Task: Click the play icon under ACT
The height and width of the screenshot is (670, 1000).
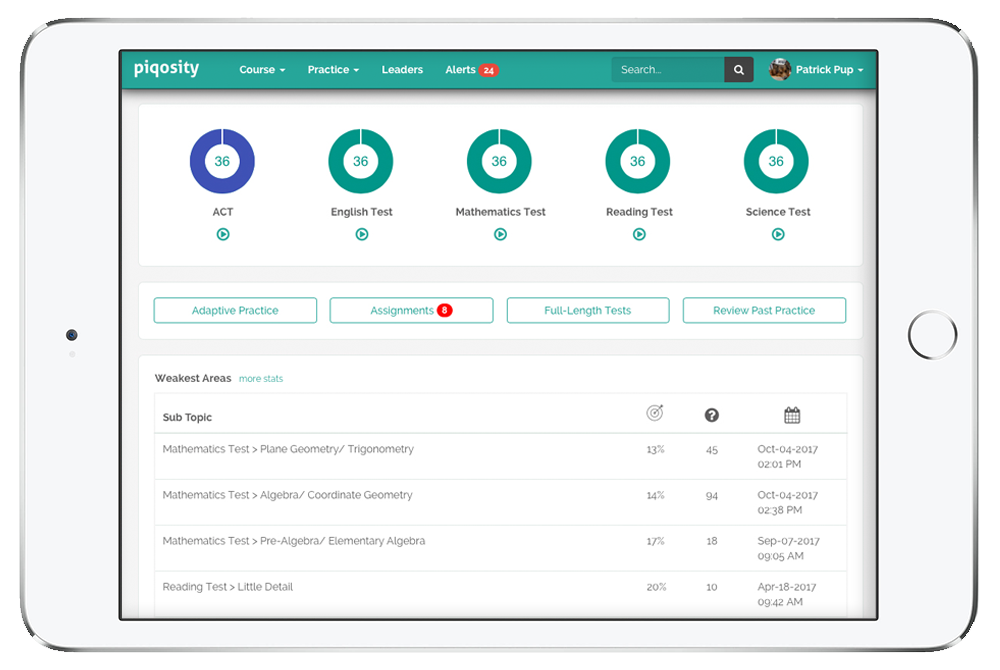Action: [223, 234]
